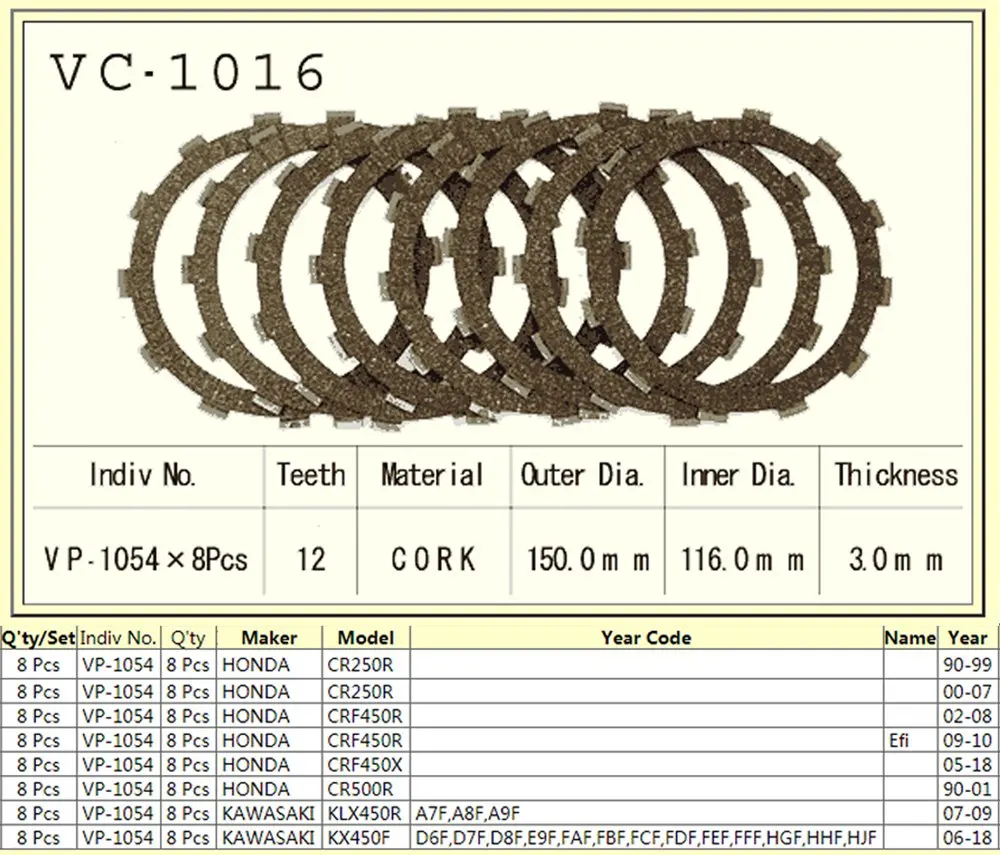Image resolution: width=1000 pixels, height=855 pixels.
Task: Click the thickness value '3.0mm'
Action: [895, 560]
